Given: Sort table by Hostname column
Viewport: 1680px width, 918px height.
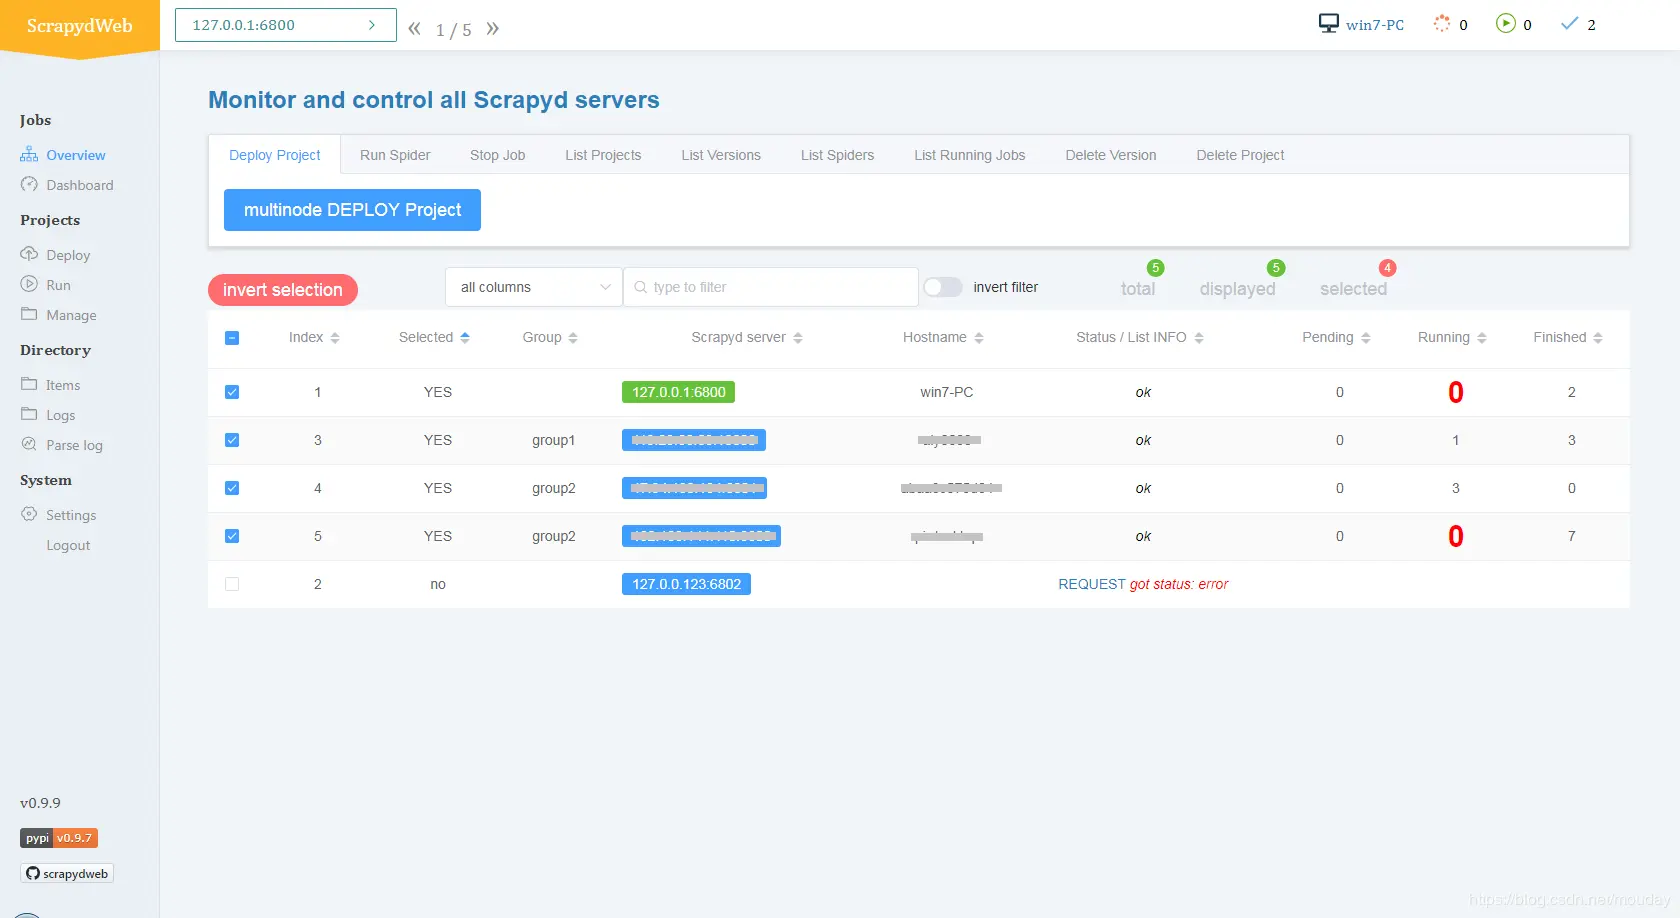Looking at the screenshot, I should 979,338.
